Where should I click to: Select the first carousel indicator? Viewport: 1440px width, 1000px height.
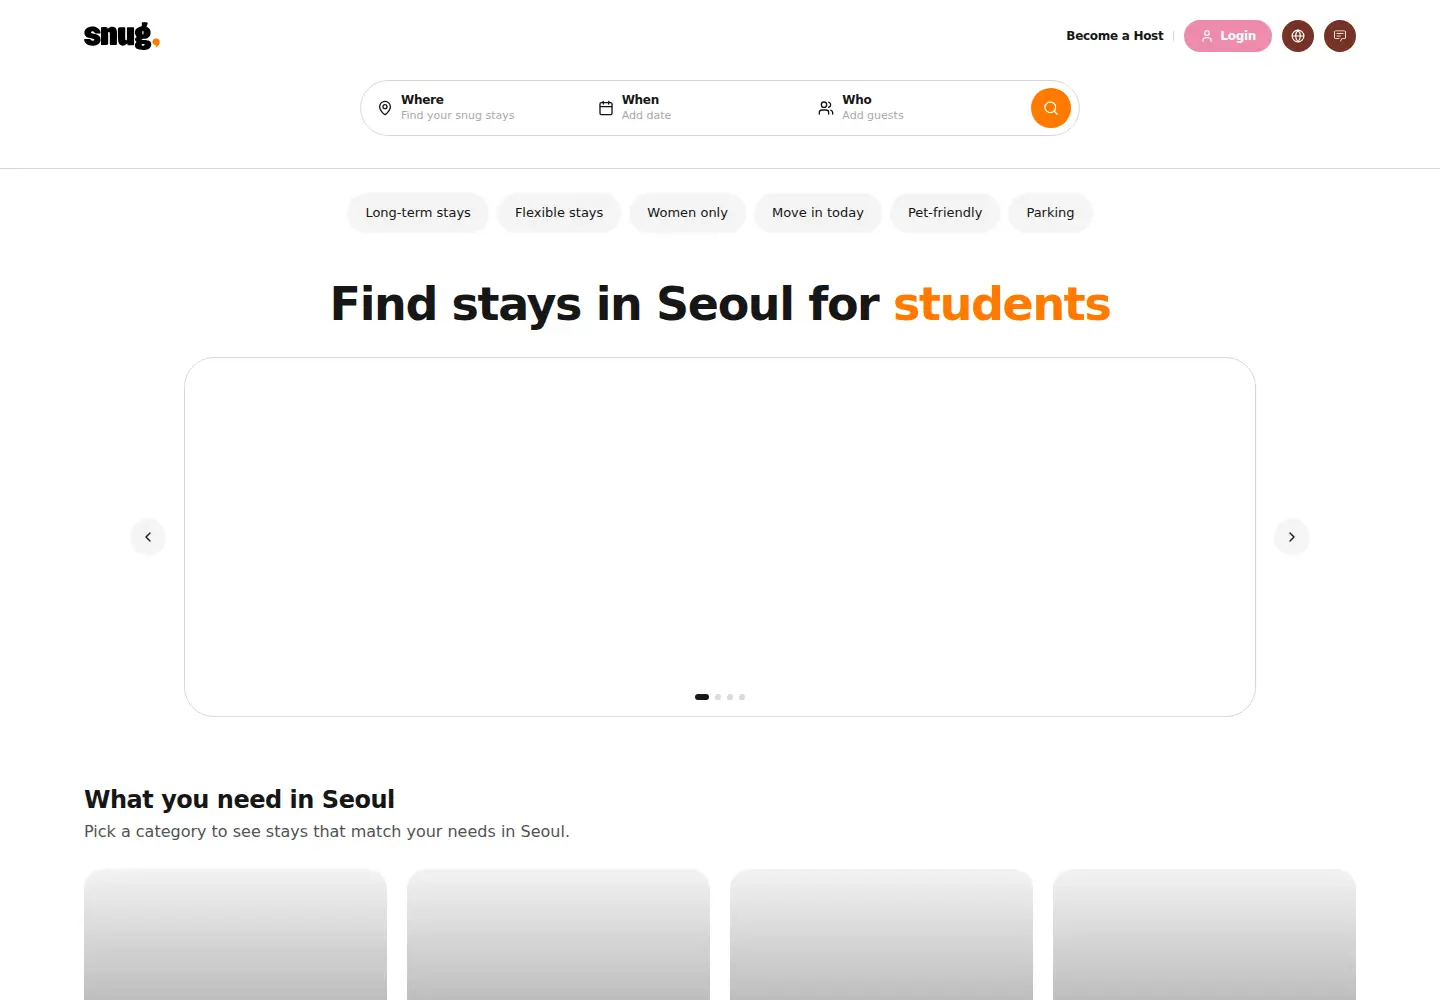click(702, 697)
